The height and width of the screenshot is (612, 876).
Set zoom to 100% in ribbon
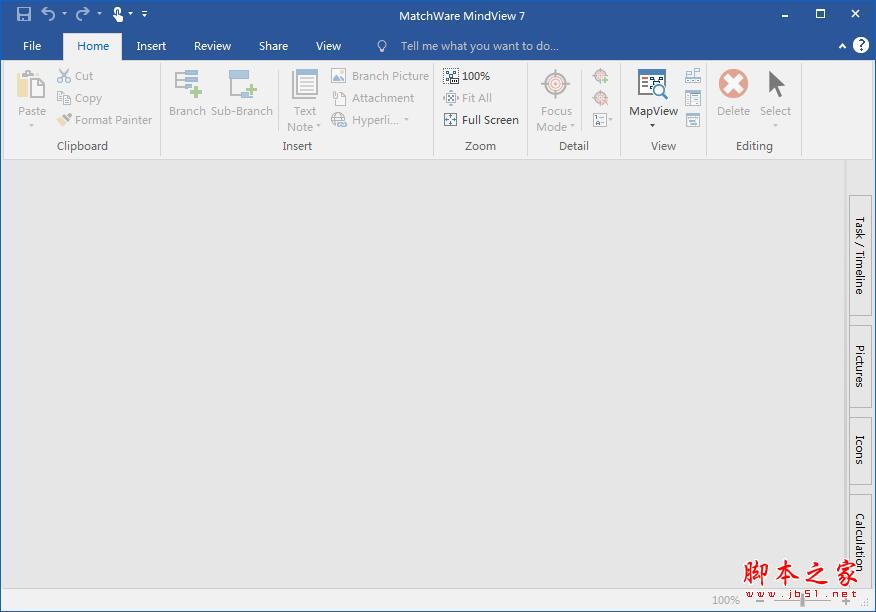[x=466, y=76]
